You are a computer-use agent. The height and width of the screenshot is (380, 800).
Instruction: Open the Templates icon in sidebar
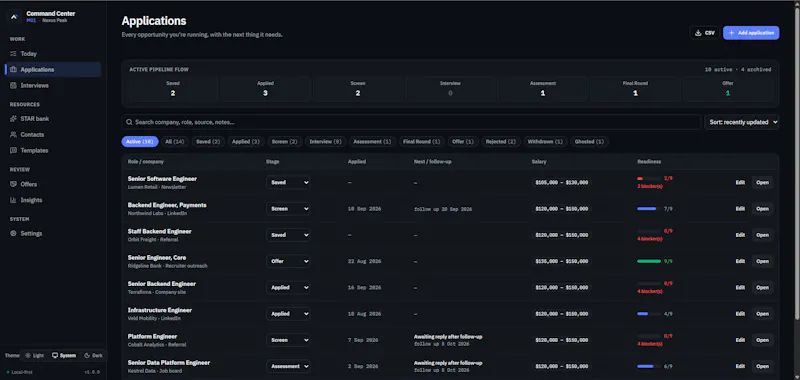coord(14,150)
